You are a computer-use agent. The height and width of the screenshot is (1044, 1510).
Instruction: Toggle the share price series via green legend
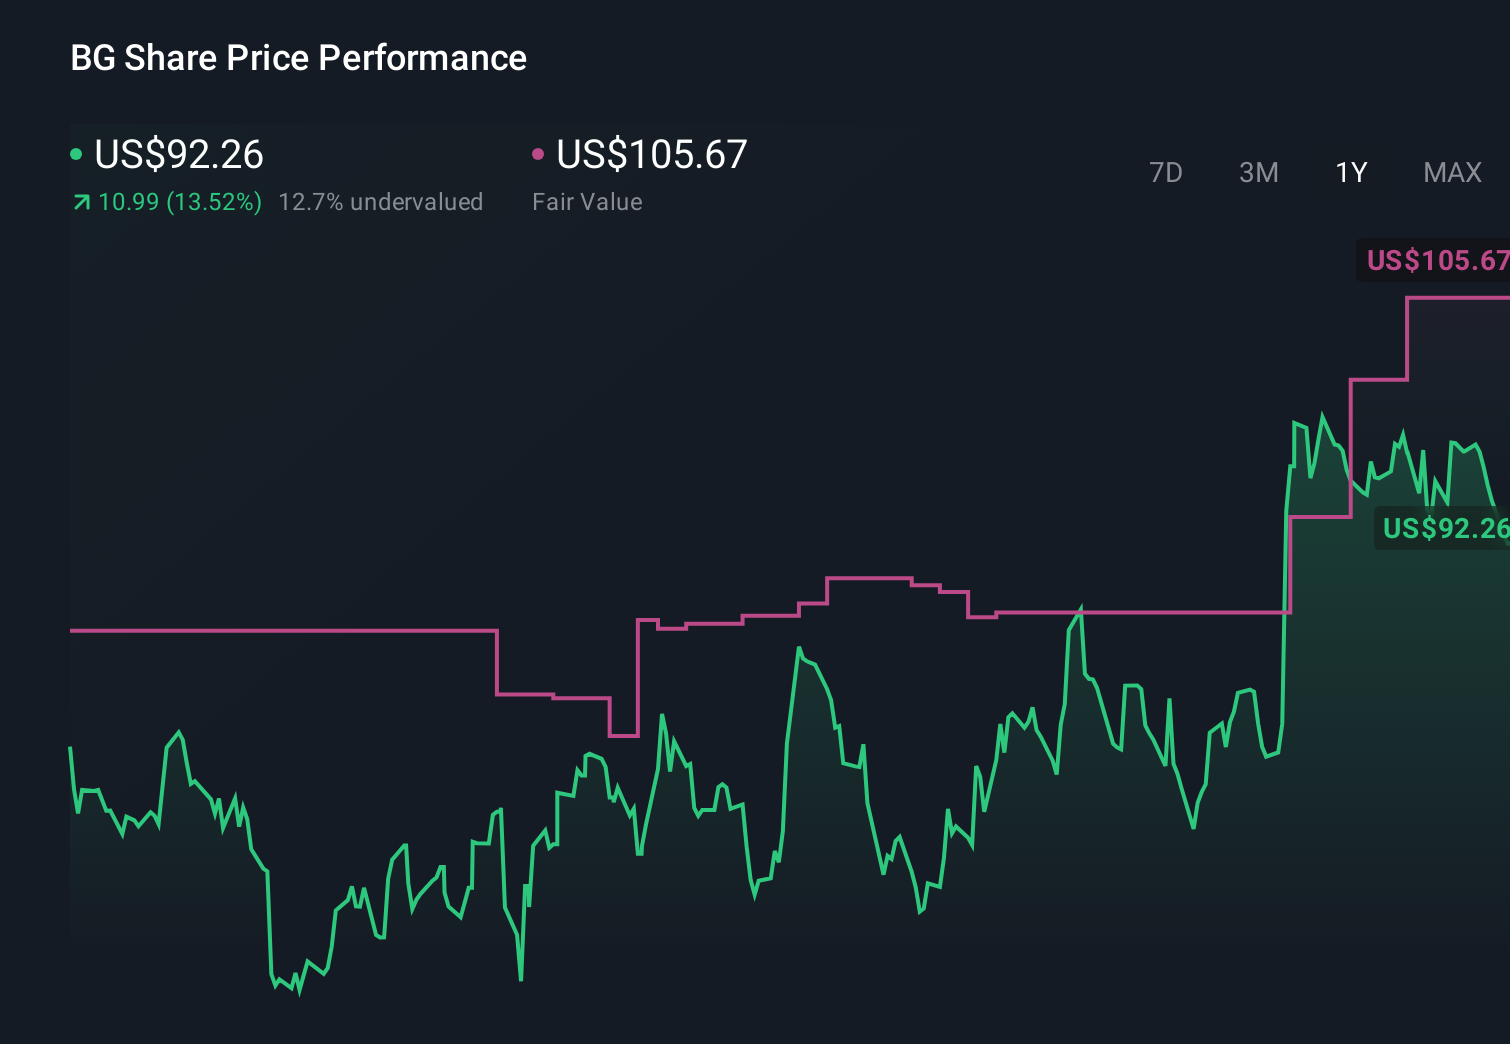(76, 153)
